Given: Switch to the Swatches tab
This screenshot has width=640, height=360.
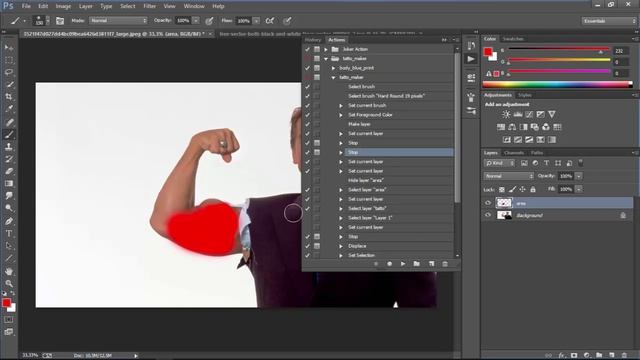Looking at the screenshot, I should (513, 39).
